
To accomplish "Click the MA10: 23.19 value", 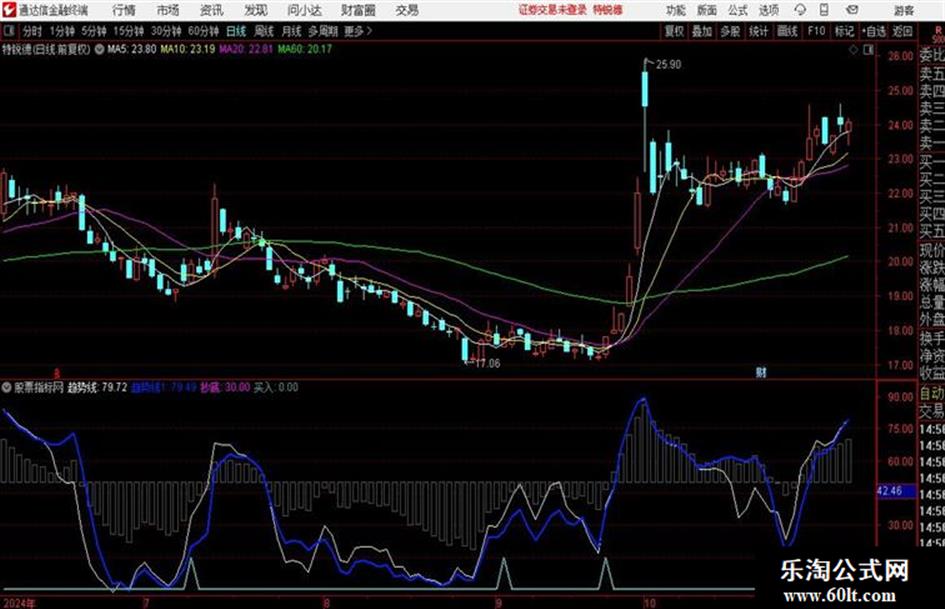I will pyautogui.click(x=187, y=49).
